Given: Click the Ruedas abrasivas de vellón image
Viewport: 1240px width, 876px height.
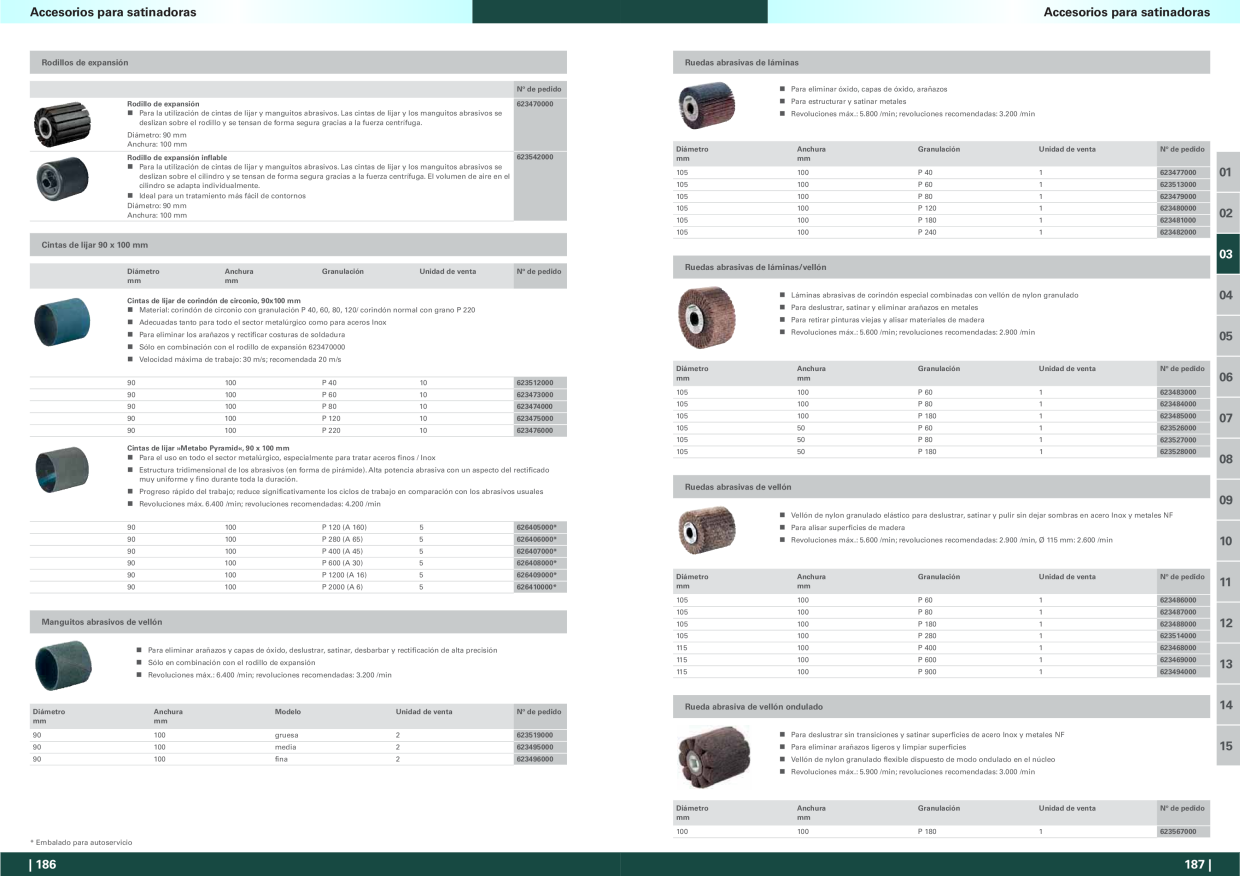Looking at the screenshot, I should point(705,530).
